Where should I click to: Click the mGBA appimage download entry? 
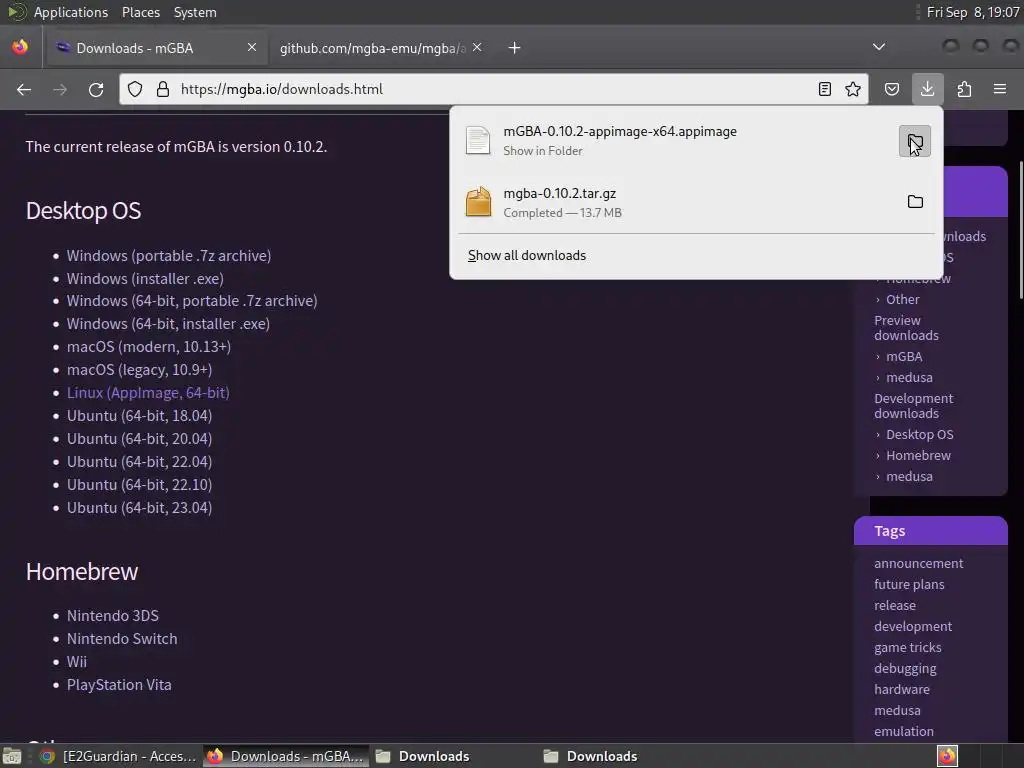(676, 140)
